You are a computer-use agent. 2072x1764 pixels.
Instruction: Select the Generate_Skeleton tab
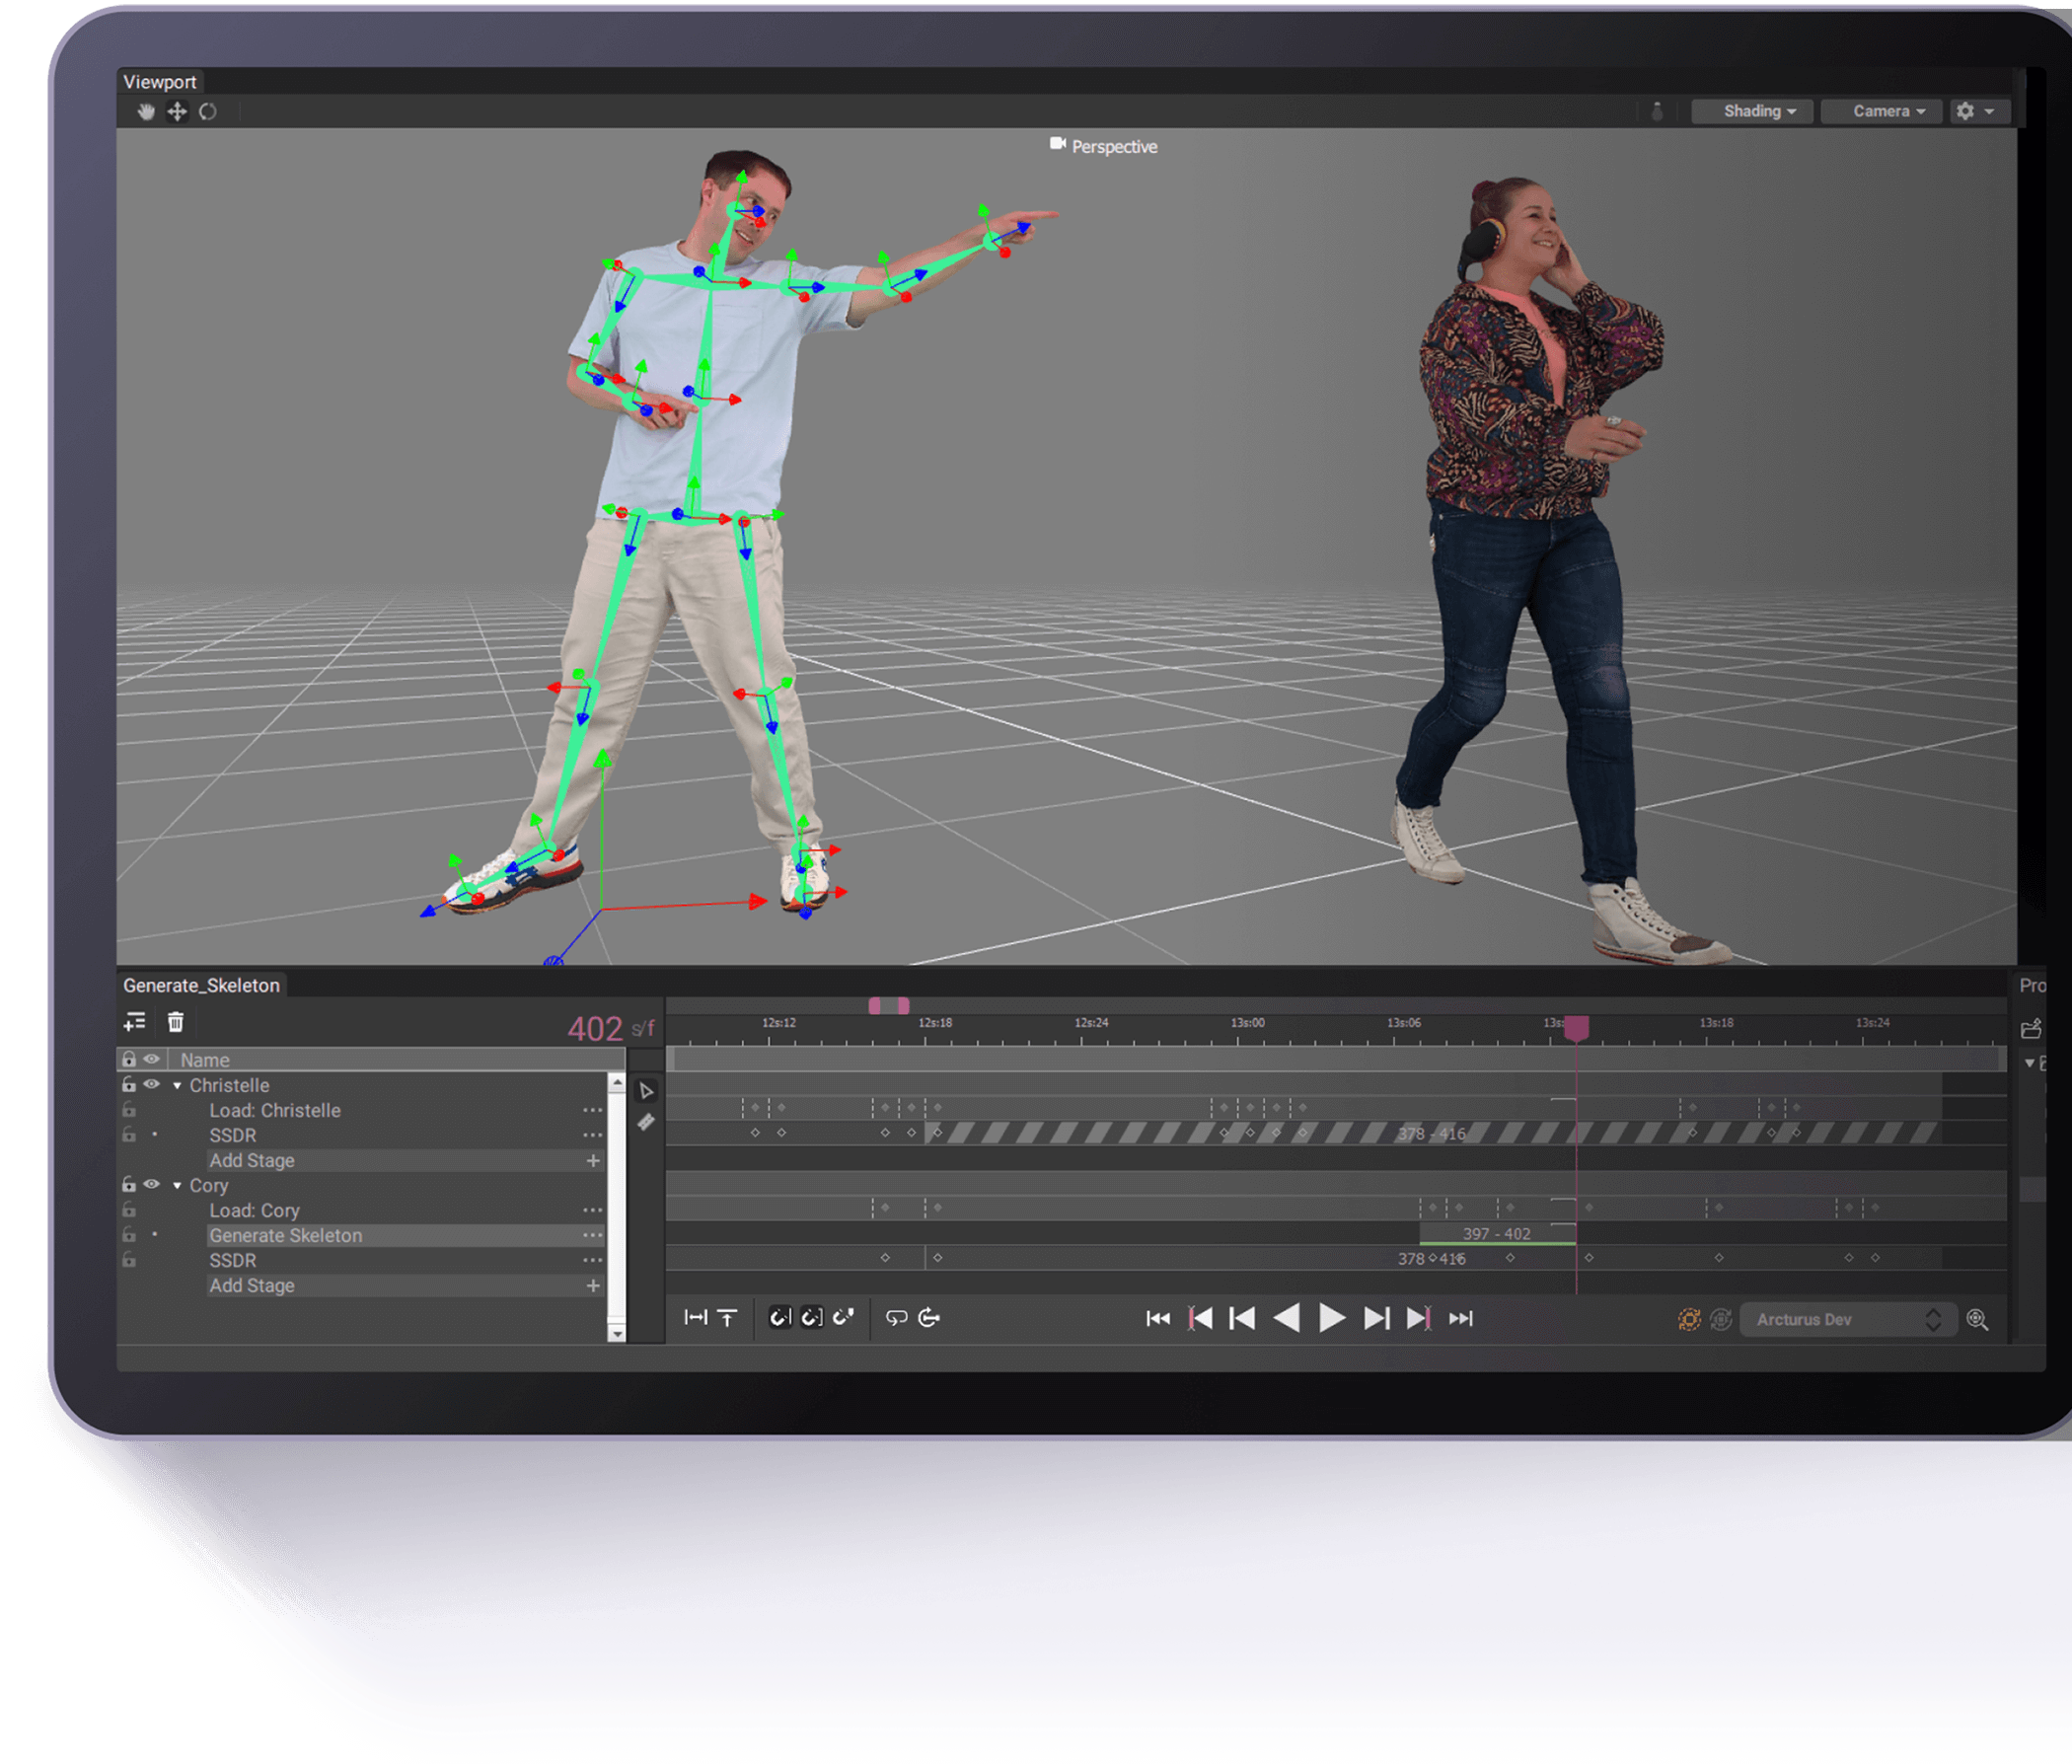[202, 986]
